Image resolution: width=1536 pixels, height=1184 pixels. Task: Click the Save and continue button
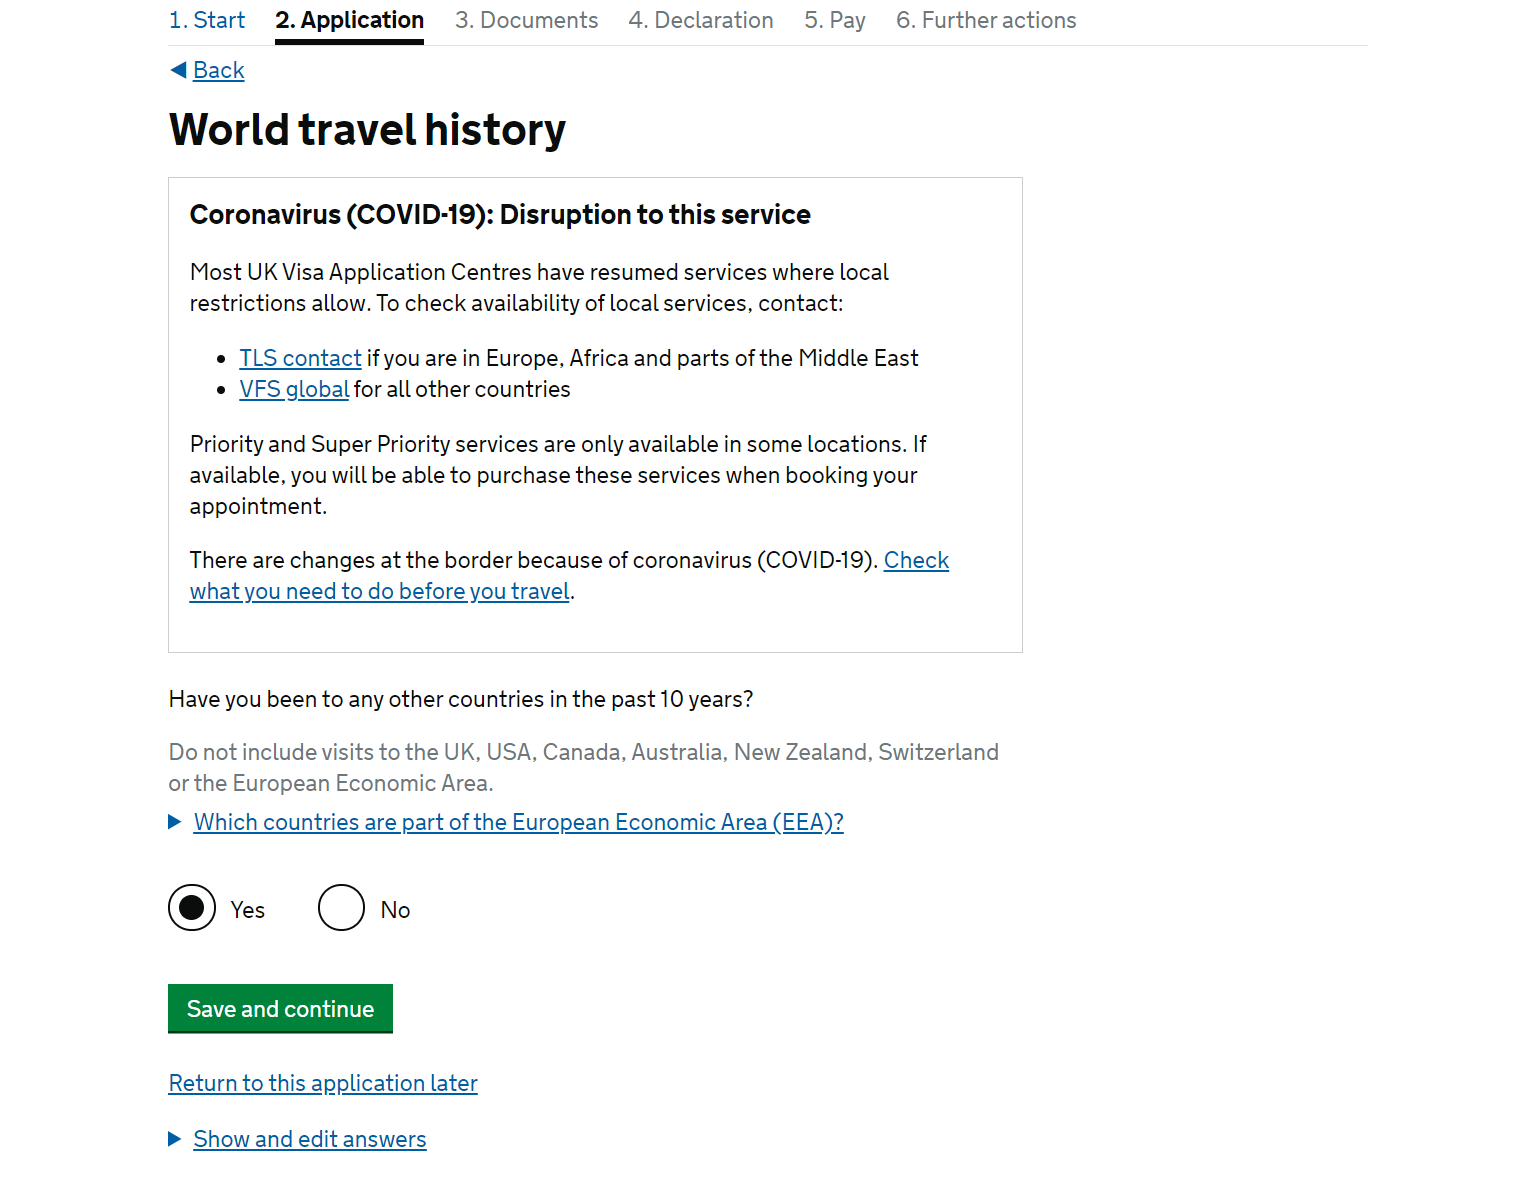tap(280, 1009)
